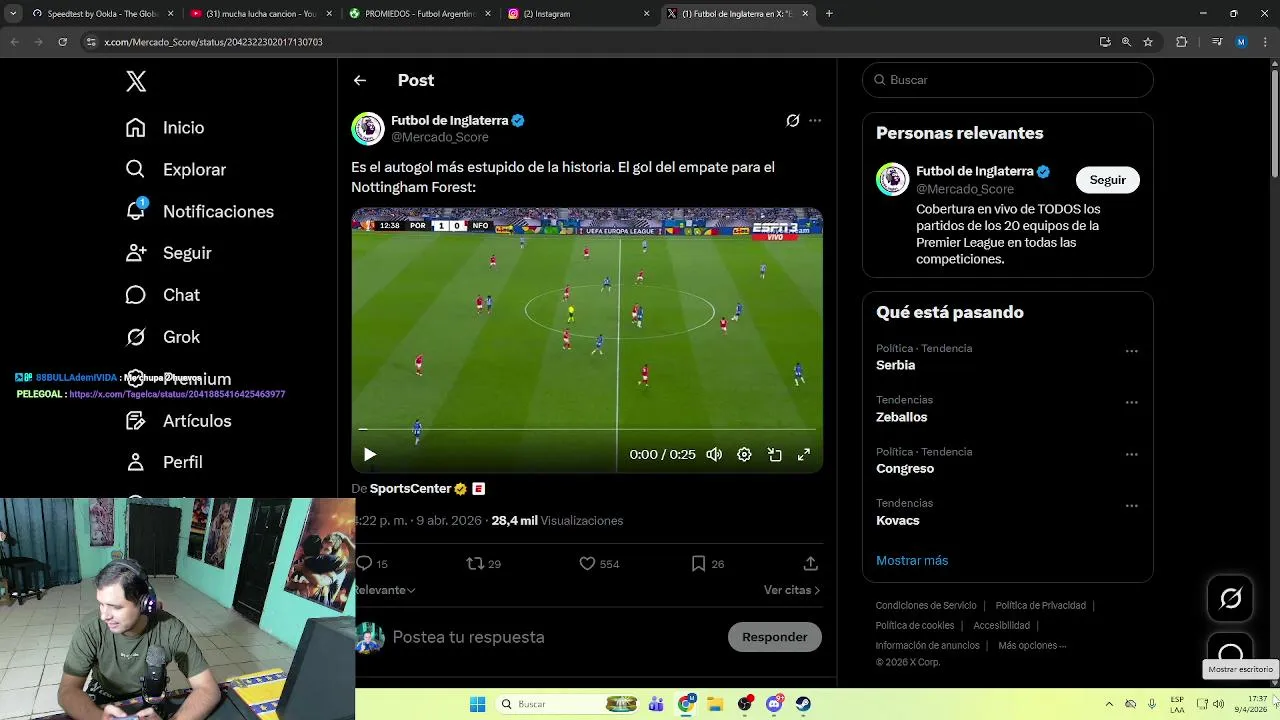Open options for Zeballos trend
Viewport: 1280px width, 720px height.
(1132, 402)
